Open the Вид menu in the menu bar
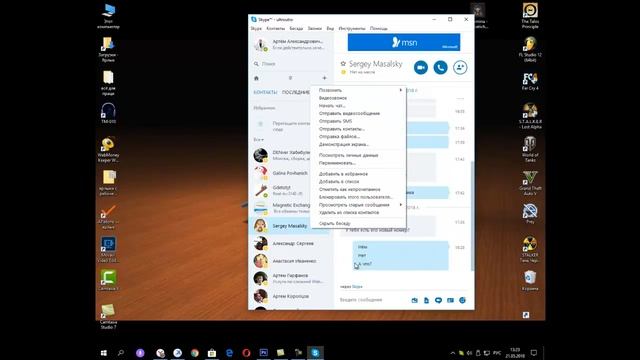The width and height of the screenshot is (640, 360). pos(330,29)
